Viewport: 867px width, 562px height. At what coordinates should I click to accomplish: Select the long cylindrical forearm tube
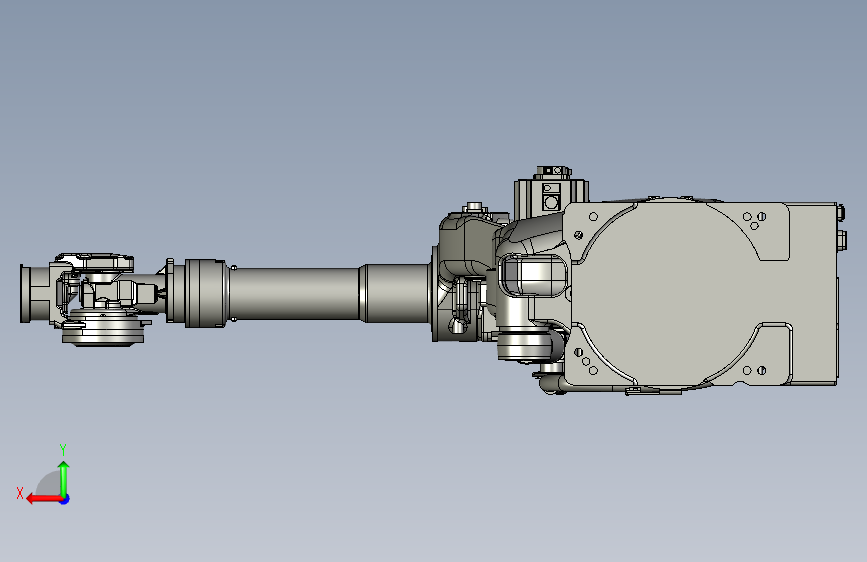(295, 294)
